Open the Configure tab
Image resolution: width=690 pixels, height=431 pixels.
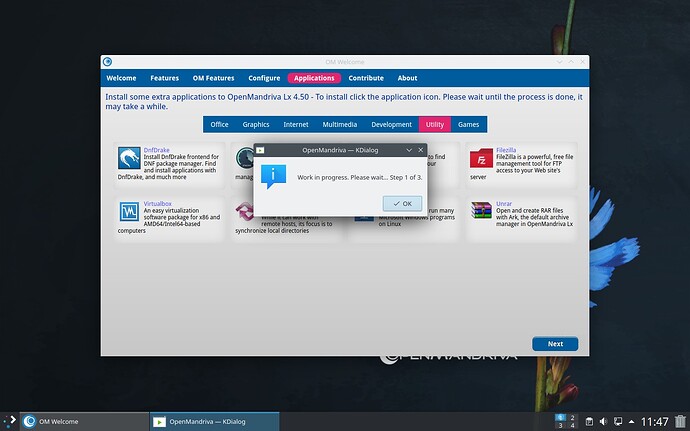[264, 78]
